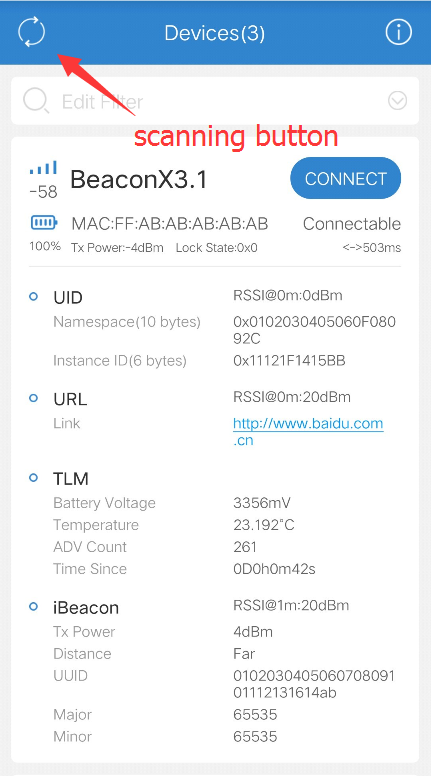This screenshot has width=431, height=776.
Task: Select the TLM bullet marker
Action: pyautogui.click(x=34, y=478)
